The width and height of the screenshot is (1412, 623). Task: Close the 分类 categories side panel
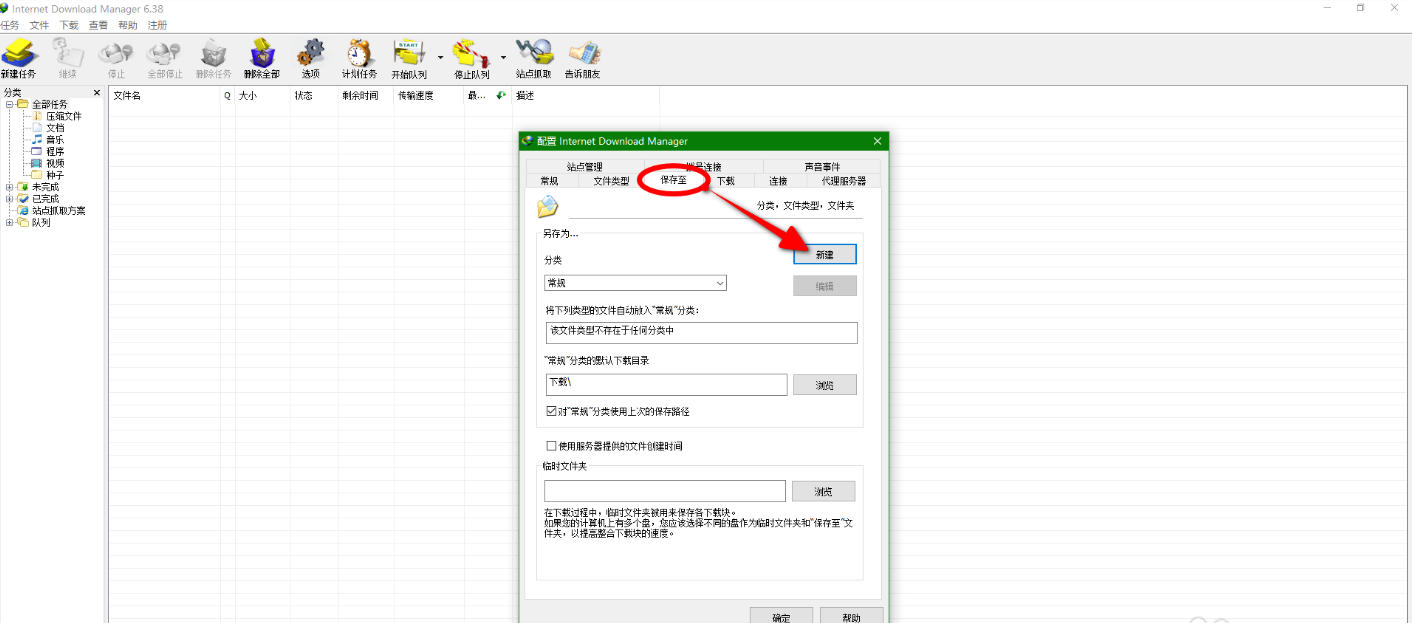click(x=97, y=93)
